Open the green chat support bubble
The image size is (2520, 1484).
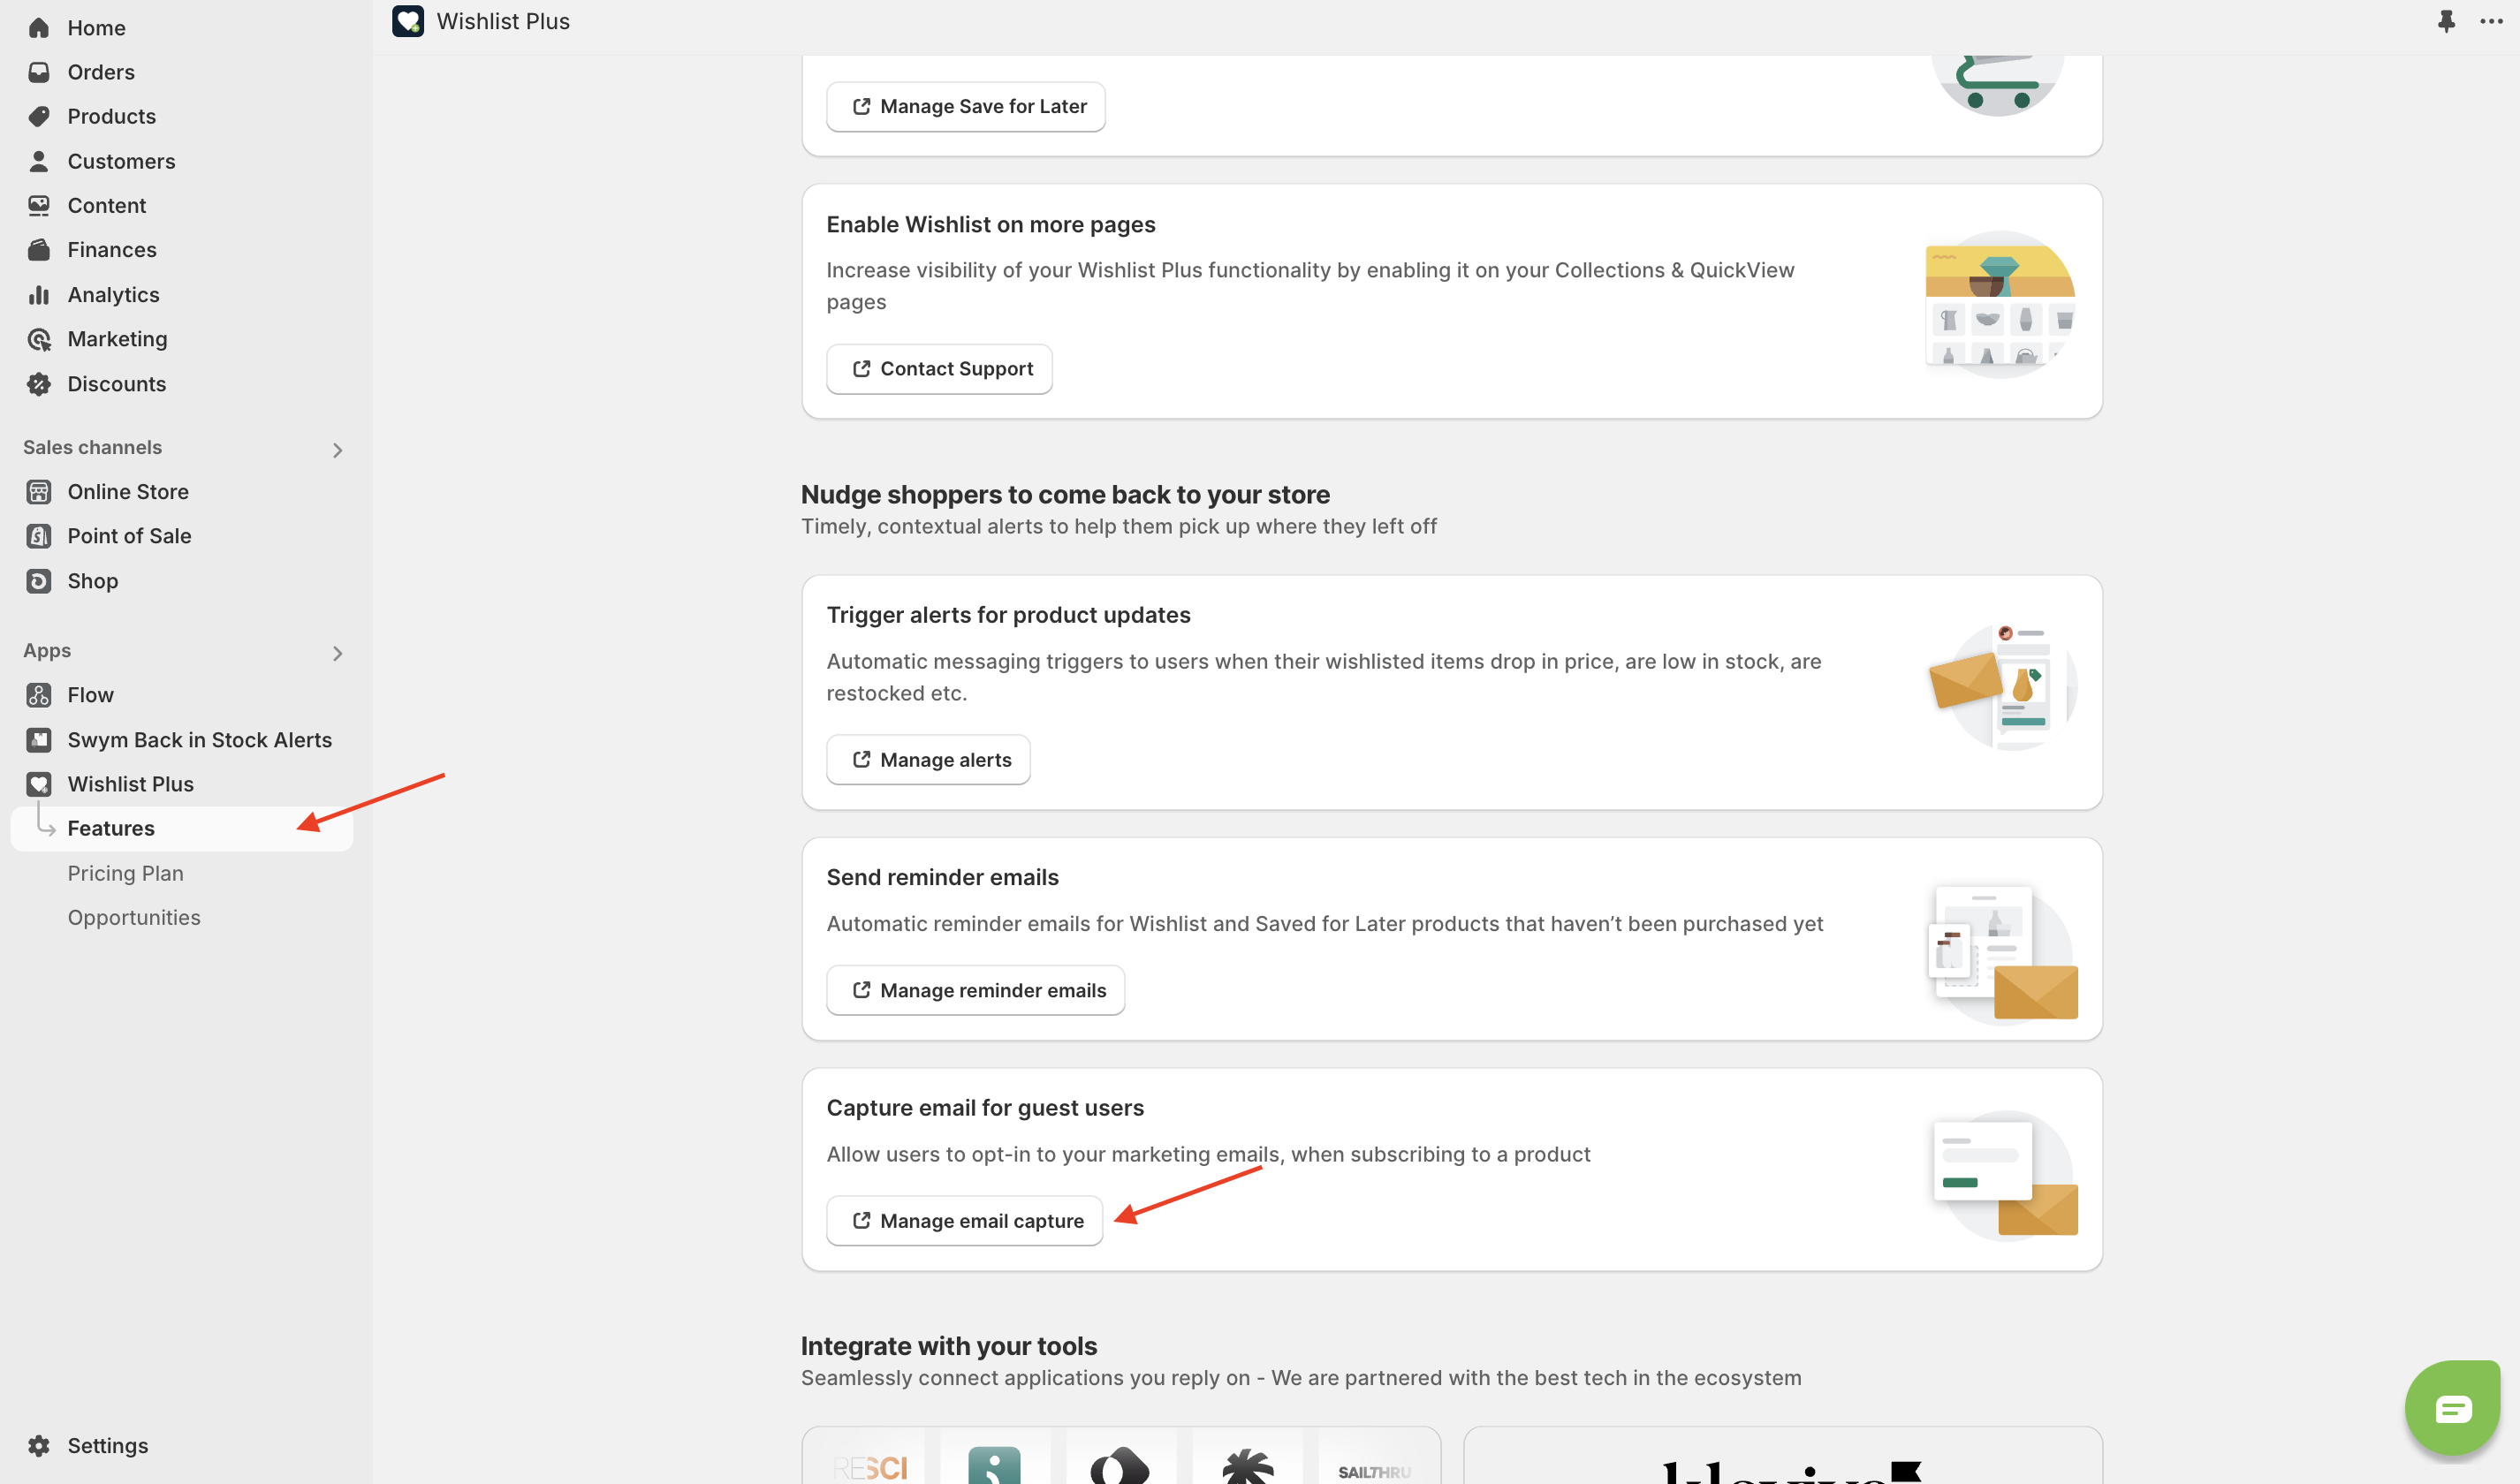coord(2452,1408)
